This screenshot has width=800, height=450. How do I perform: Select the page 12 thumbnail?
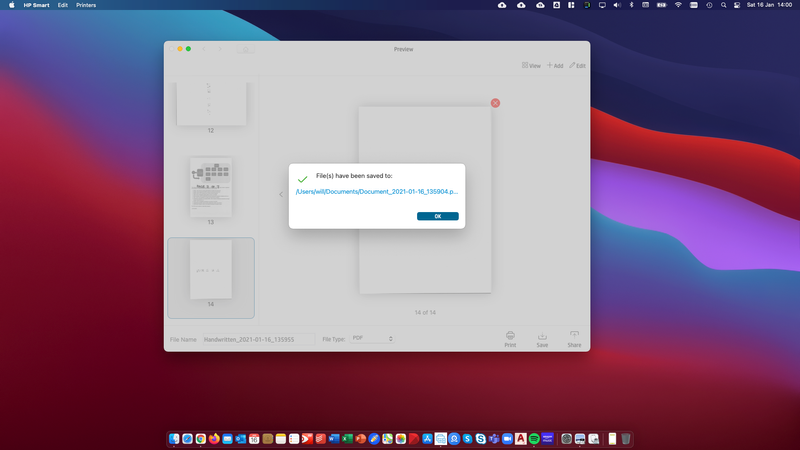tap(211, 103)
